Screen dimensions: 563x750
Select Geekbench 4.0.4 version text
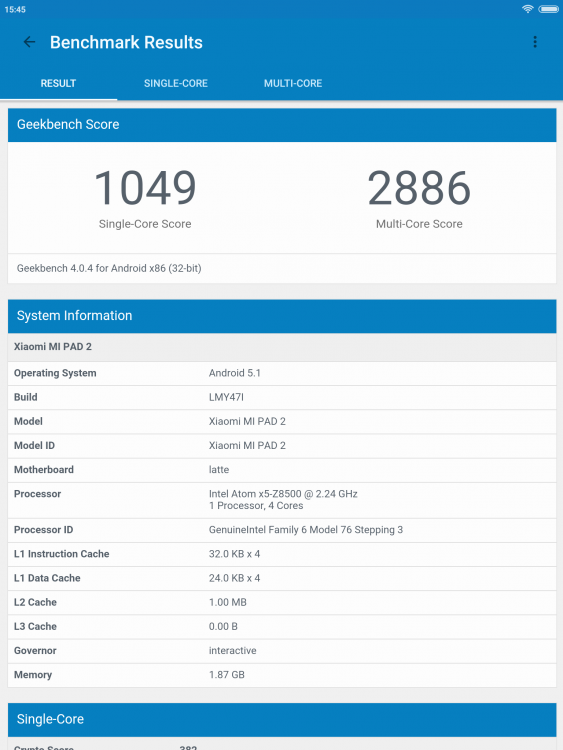click(x=109, y=268)
